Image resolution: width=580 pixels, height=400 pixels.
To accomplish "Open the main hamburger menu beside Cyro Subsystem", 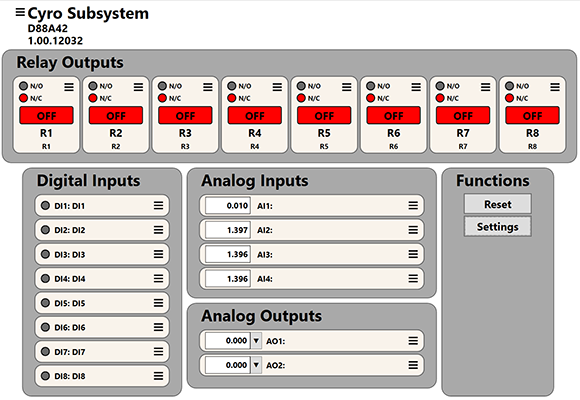I will 20,13.
